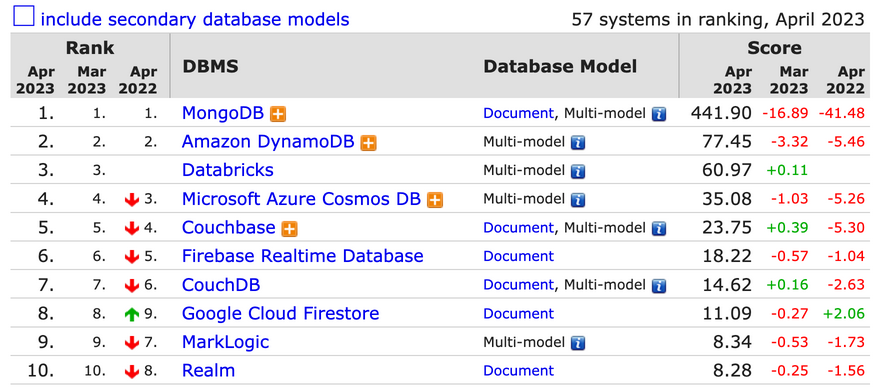
Task: Click the red down arrow in MarkLogic row
Action: point(132,343)
